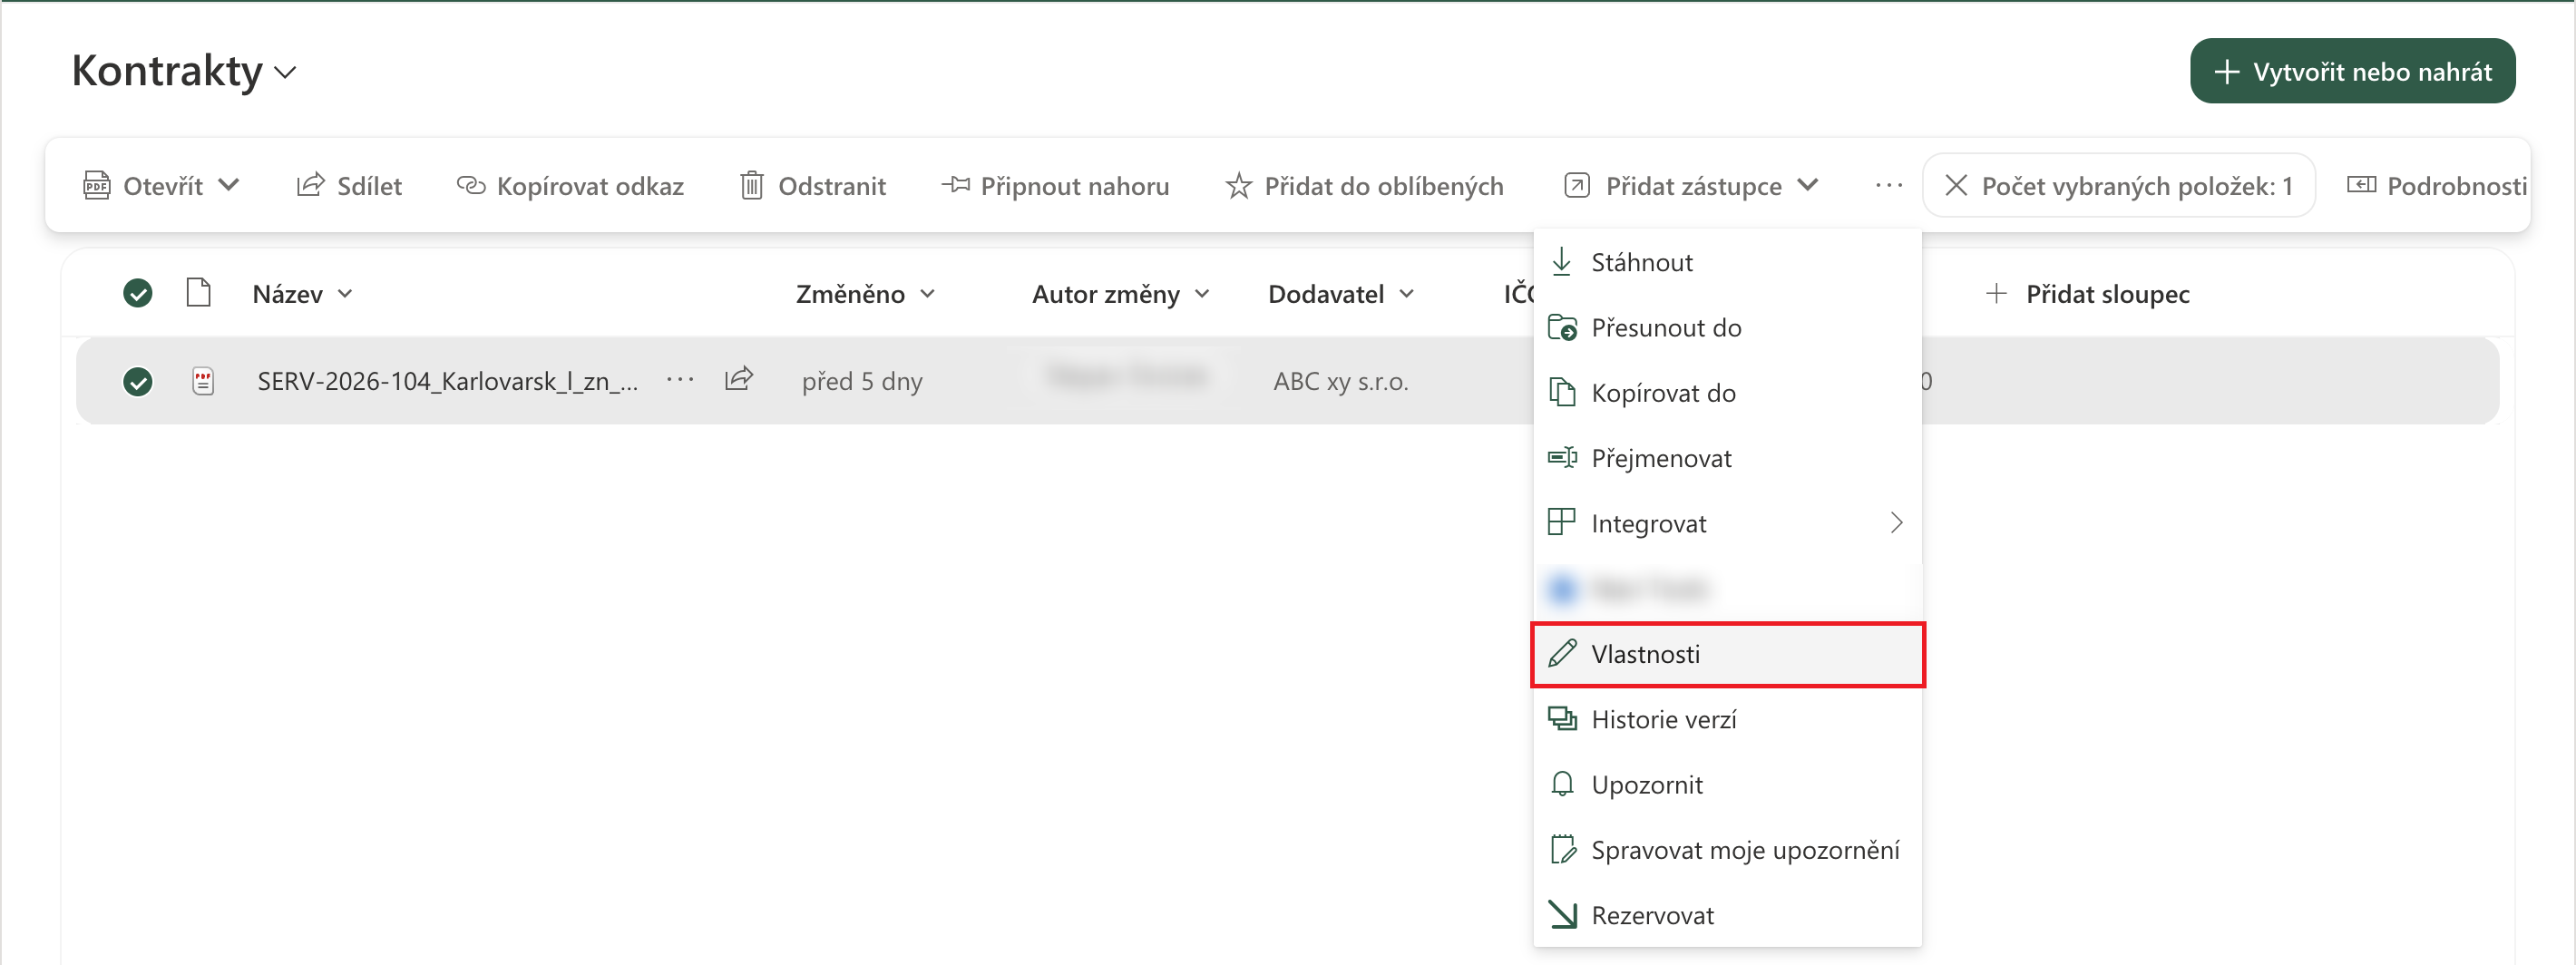This screenshot has width=2576, height=965.
Task: Click the Odstranit trash icon
Action: (x=752, y=186)
